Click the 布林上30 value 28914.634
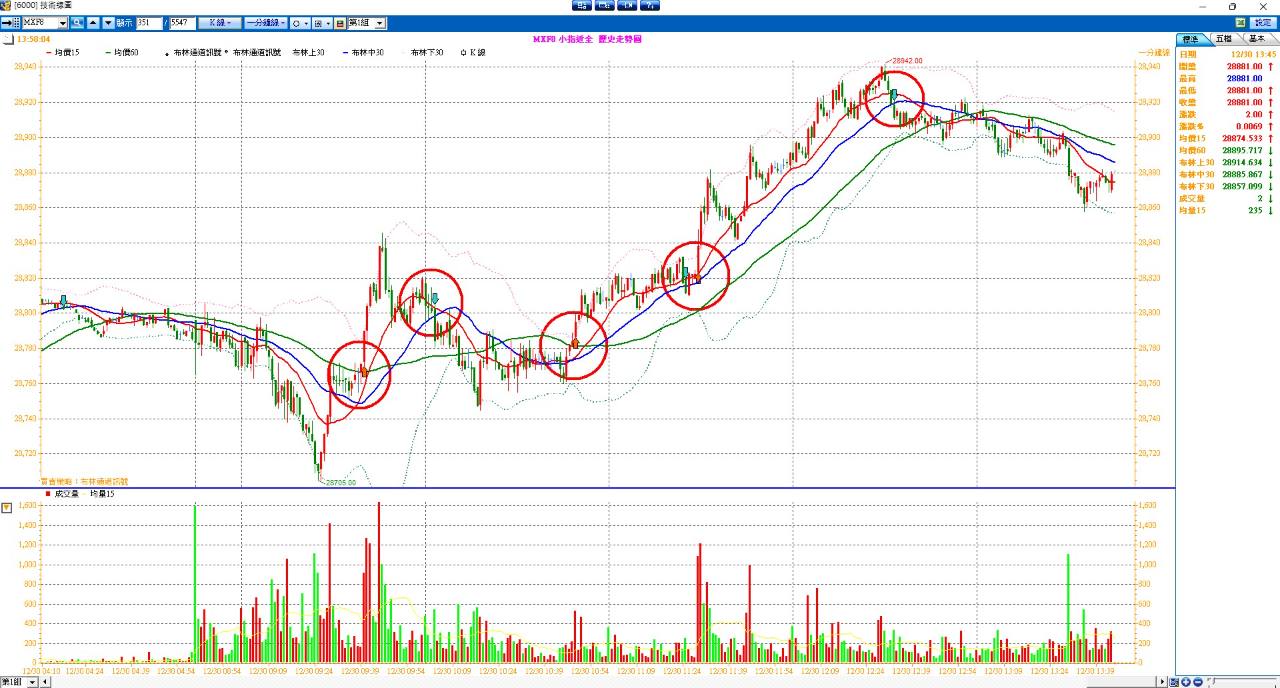 (1242, 162)
